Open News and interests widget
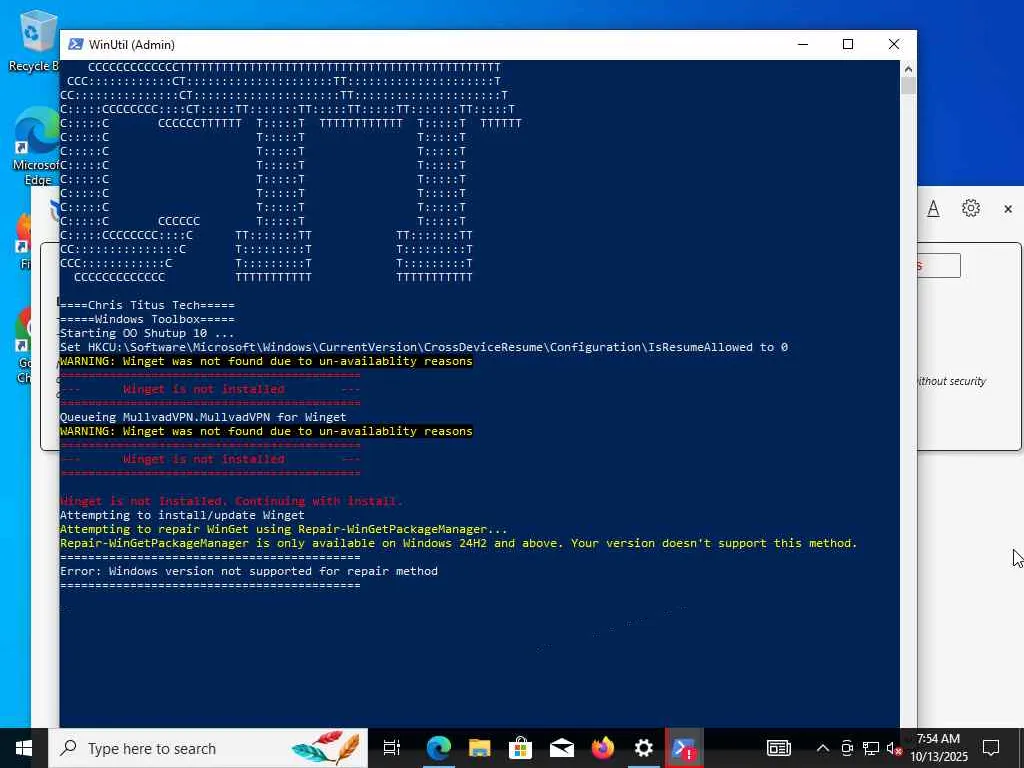This screenshot has height=768, width=1024. point(778,748)
